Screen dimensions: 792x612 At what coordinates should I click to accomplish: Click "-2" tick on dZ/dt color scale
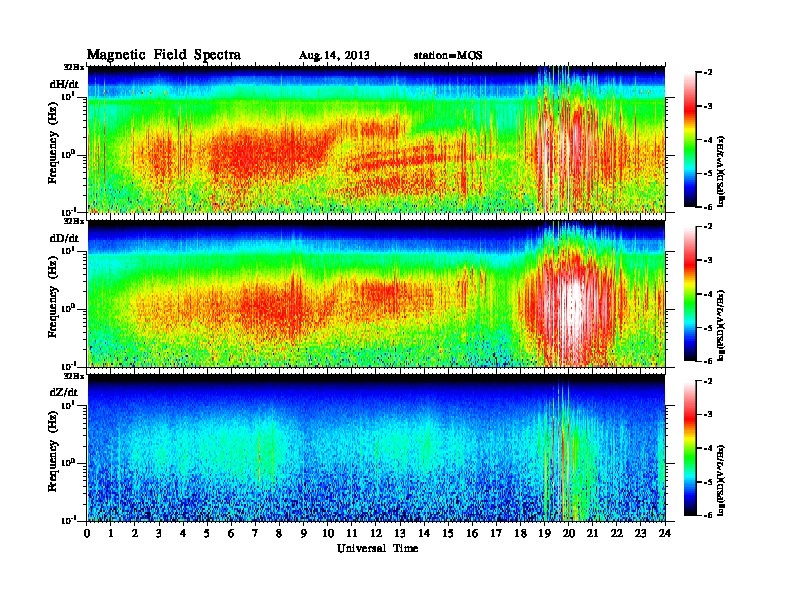708,381
